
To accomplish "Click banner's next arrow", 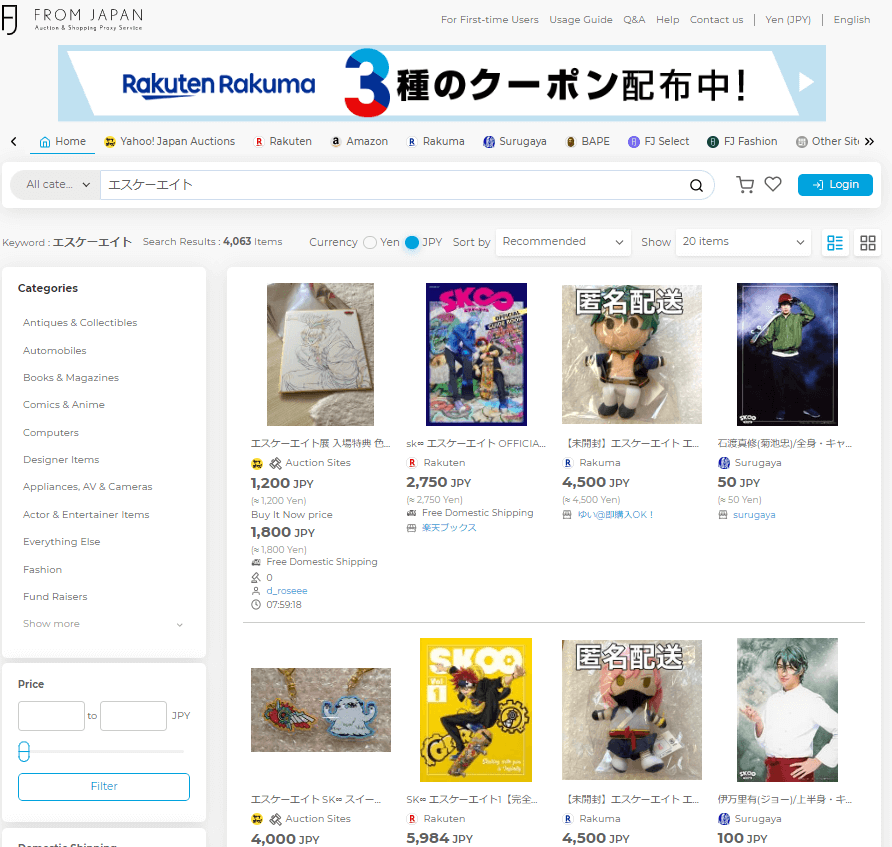I will pos(806,82).
